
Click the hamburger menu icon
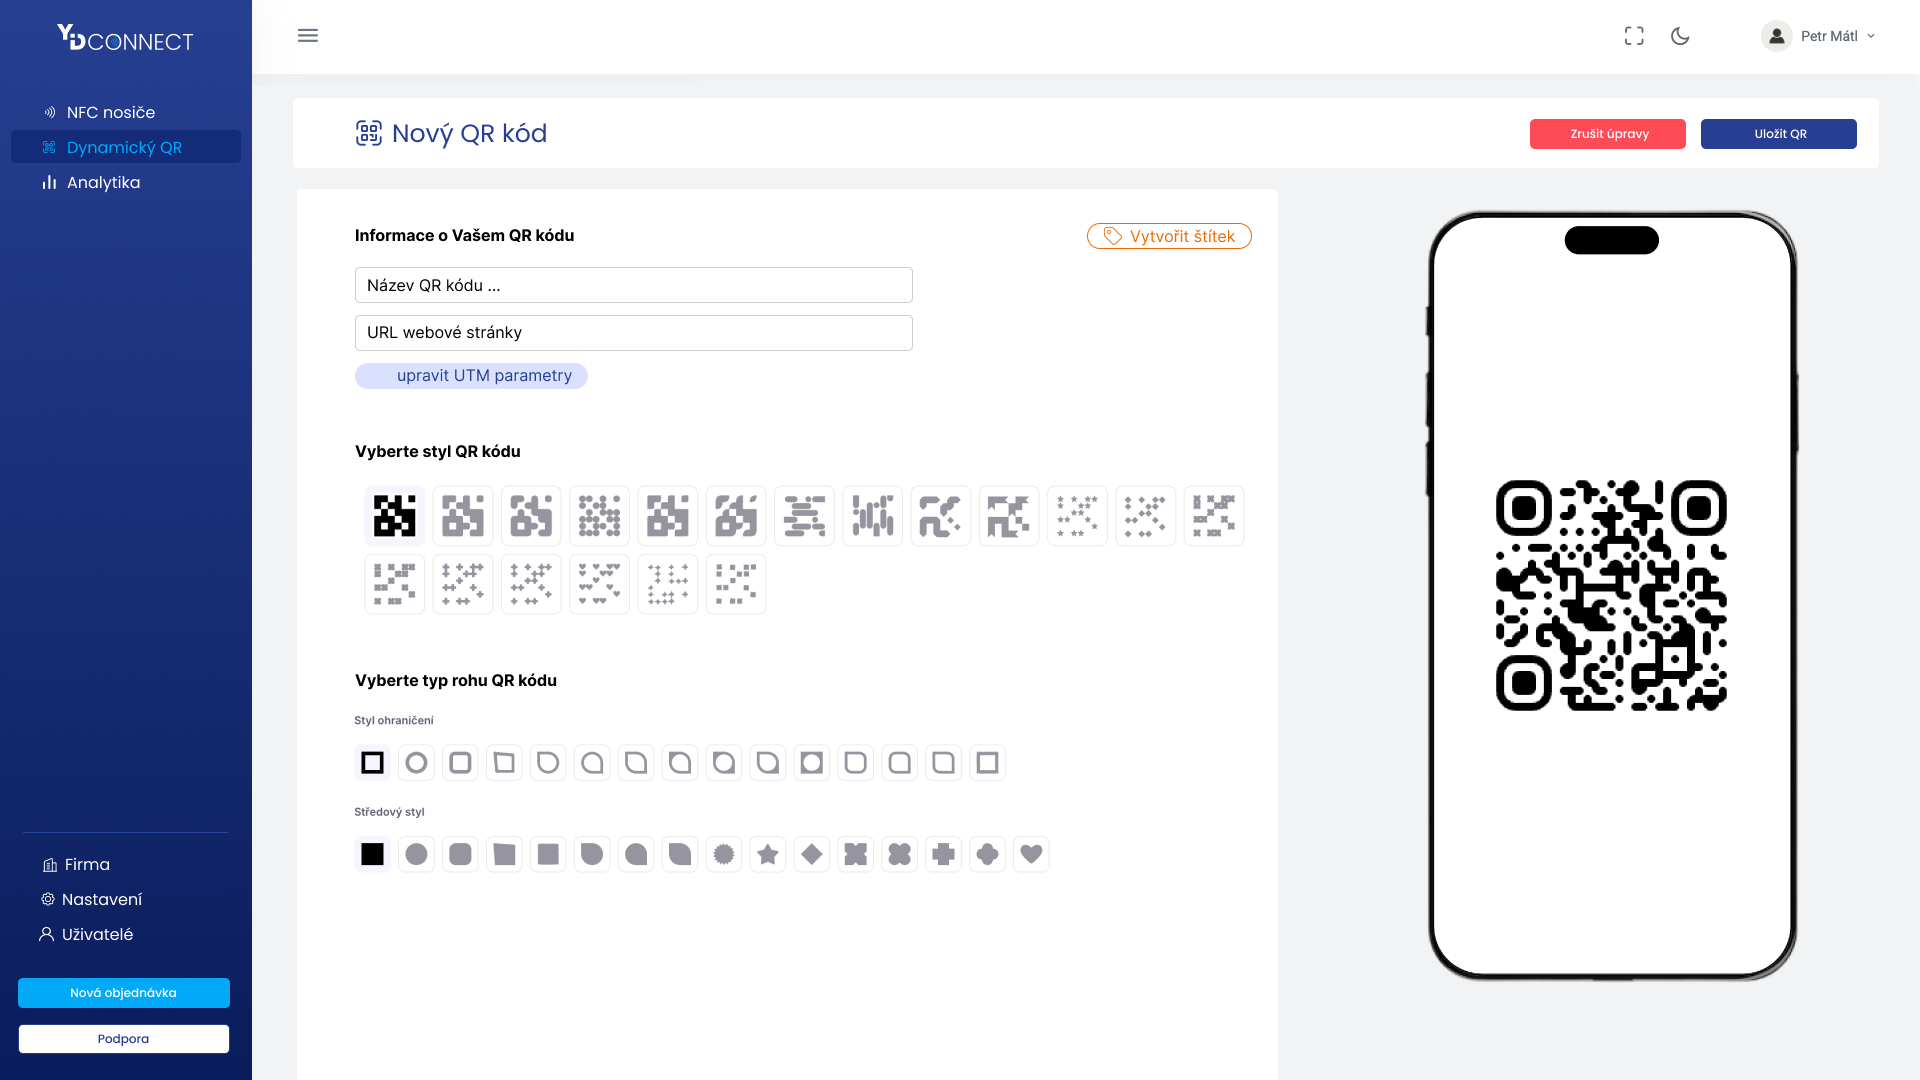(x=308, y=36)
